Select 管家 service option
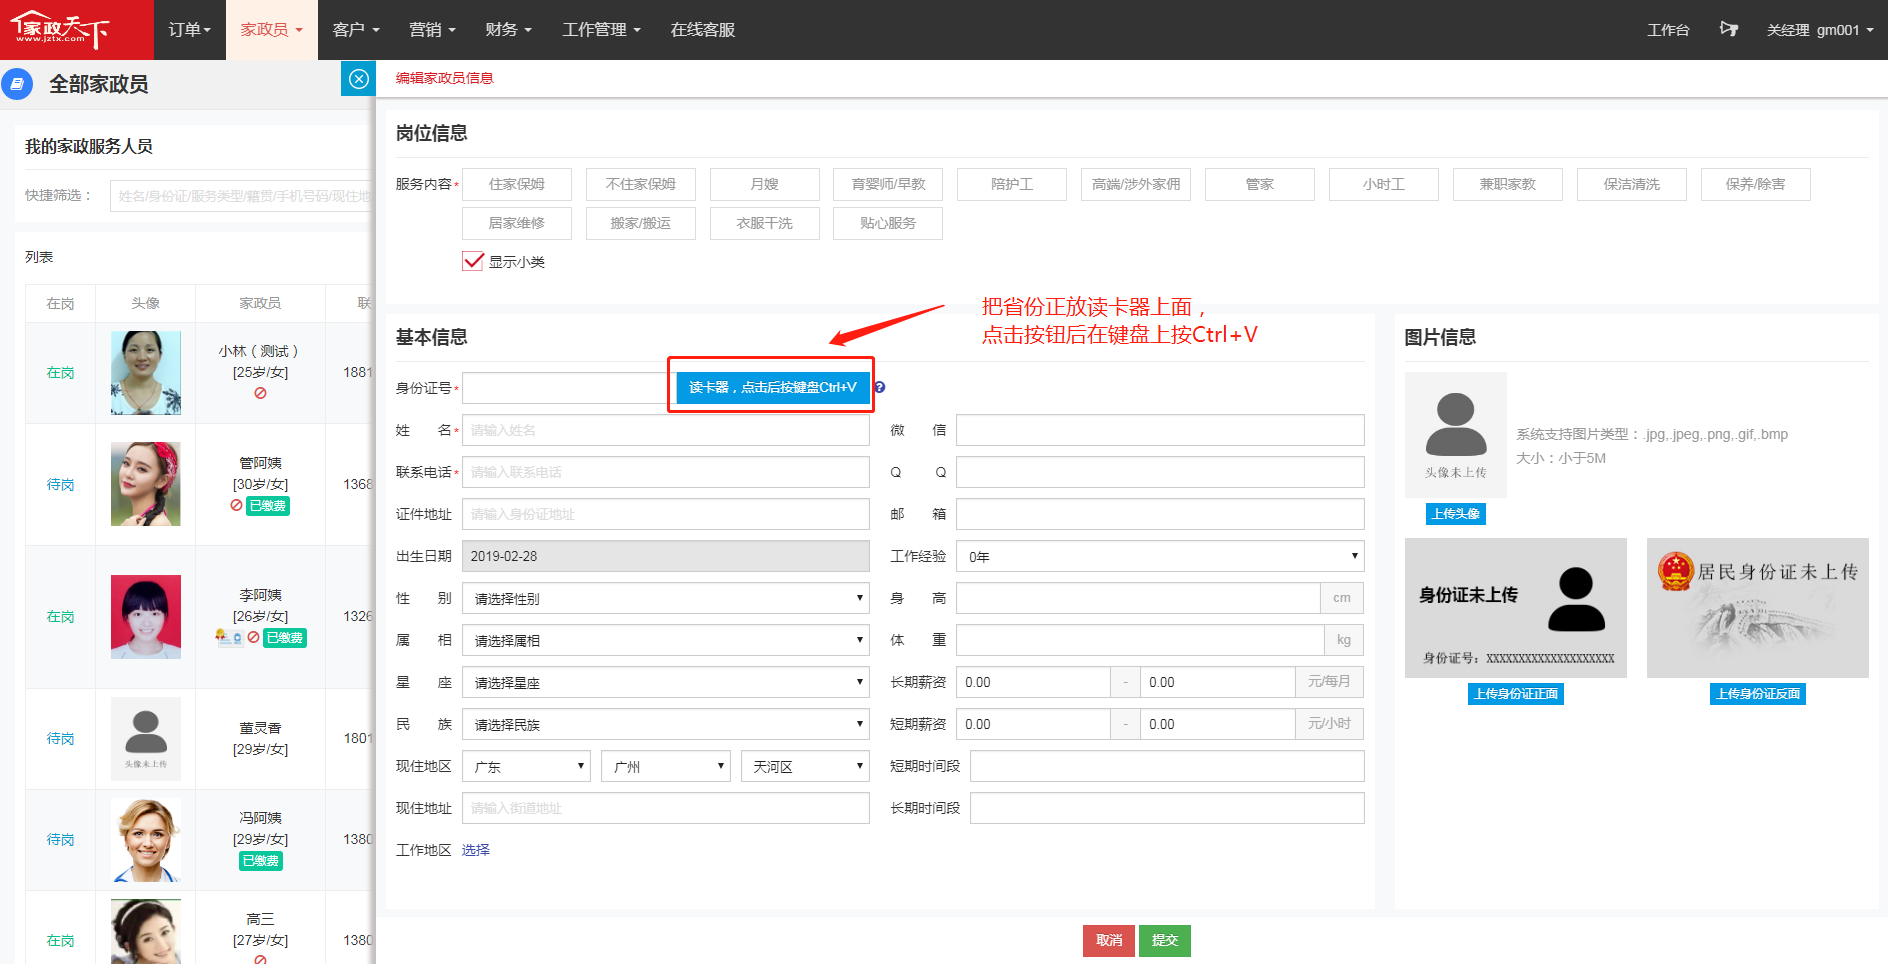 click(x=1260, y=184)
